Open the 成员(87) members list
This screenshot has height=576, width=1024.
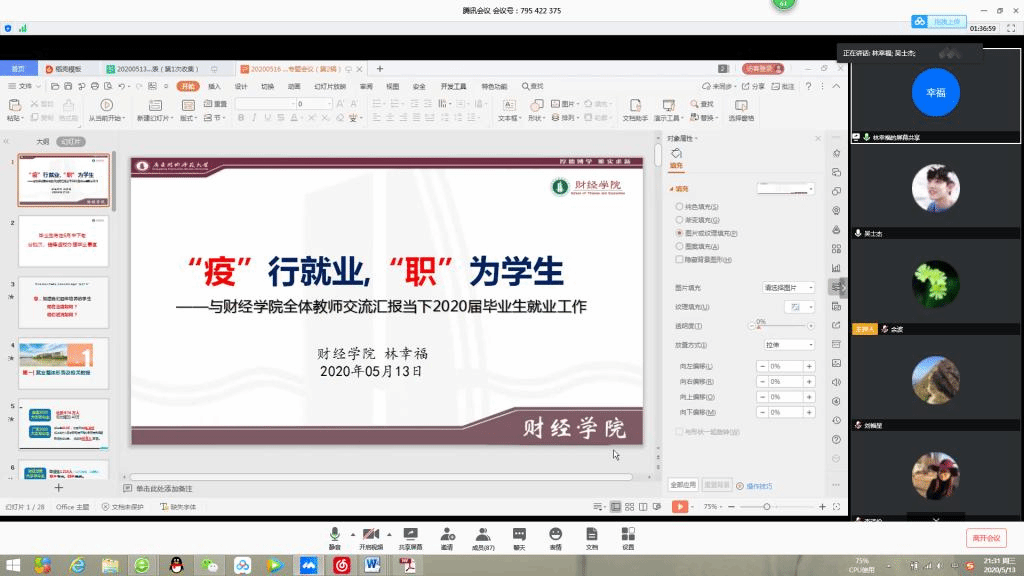point(483,535)
